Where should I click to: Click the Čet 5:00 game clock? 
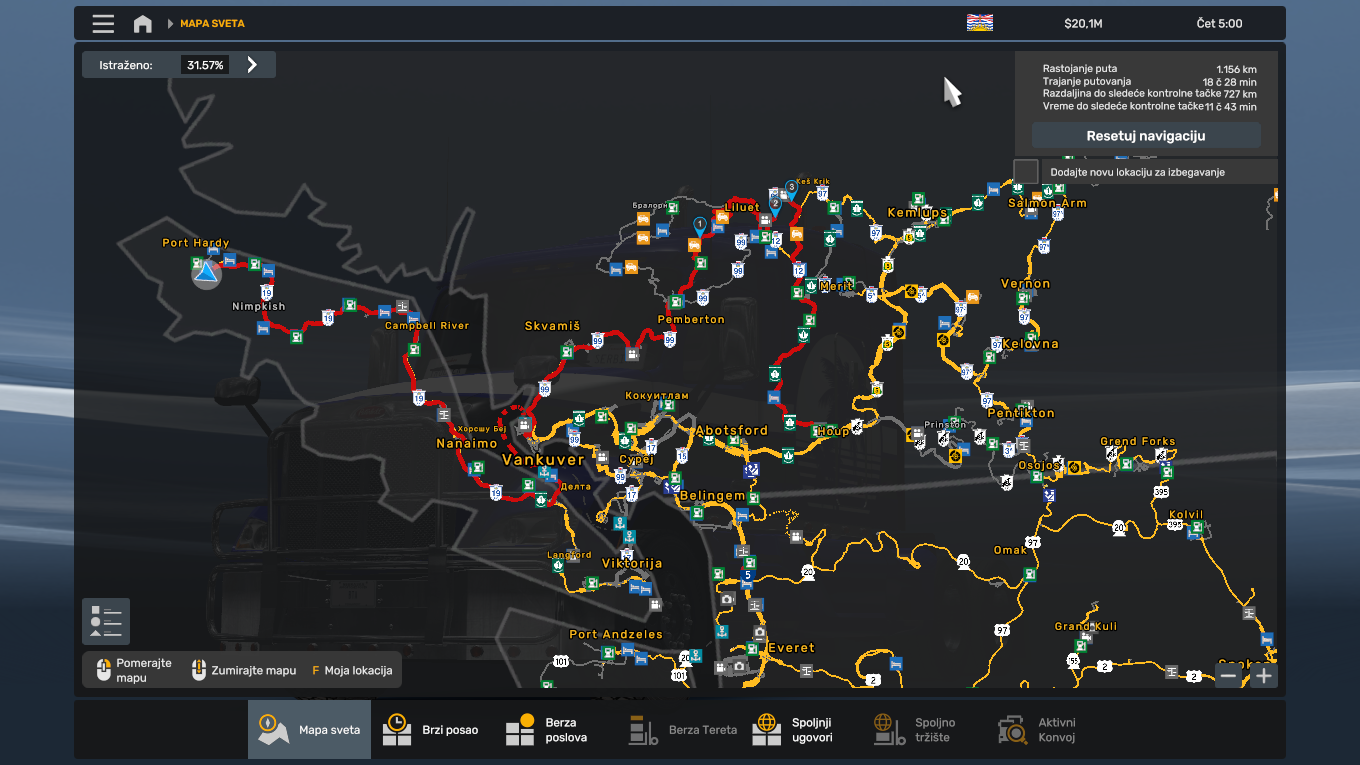1219,23
